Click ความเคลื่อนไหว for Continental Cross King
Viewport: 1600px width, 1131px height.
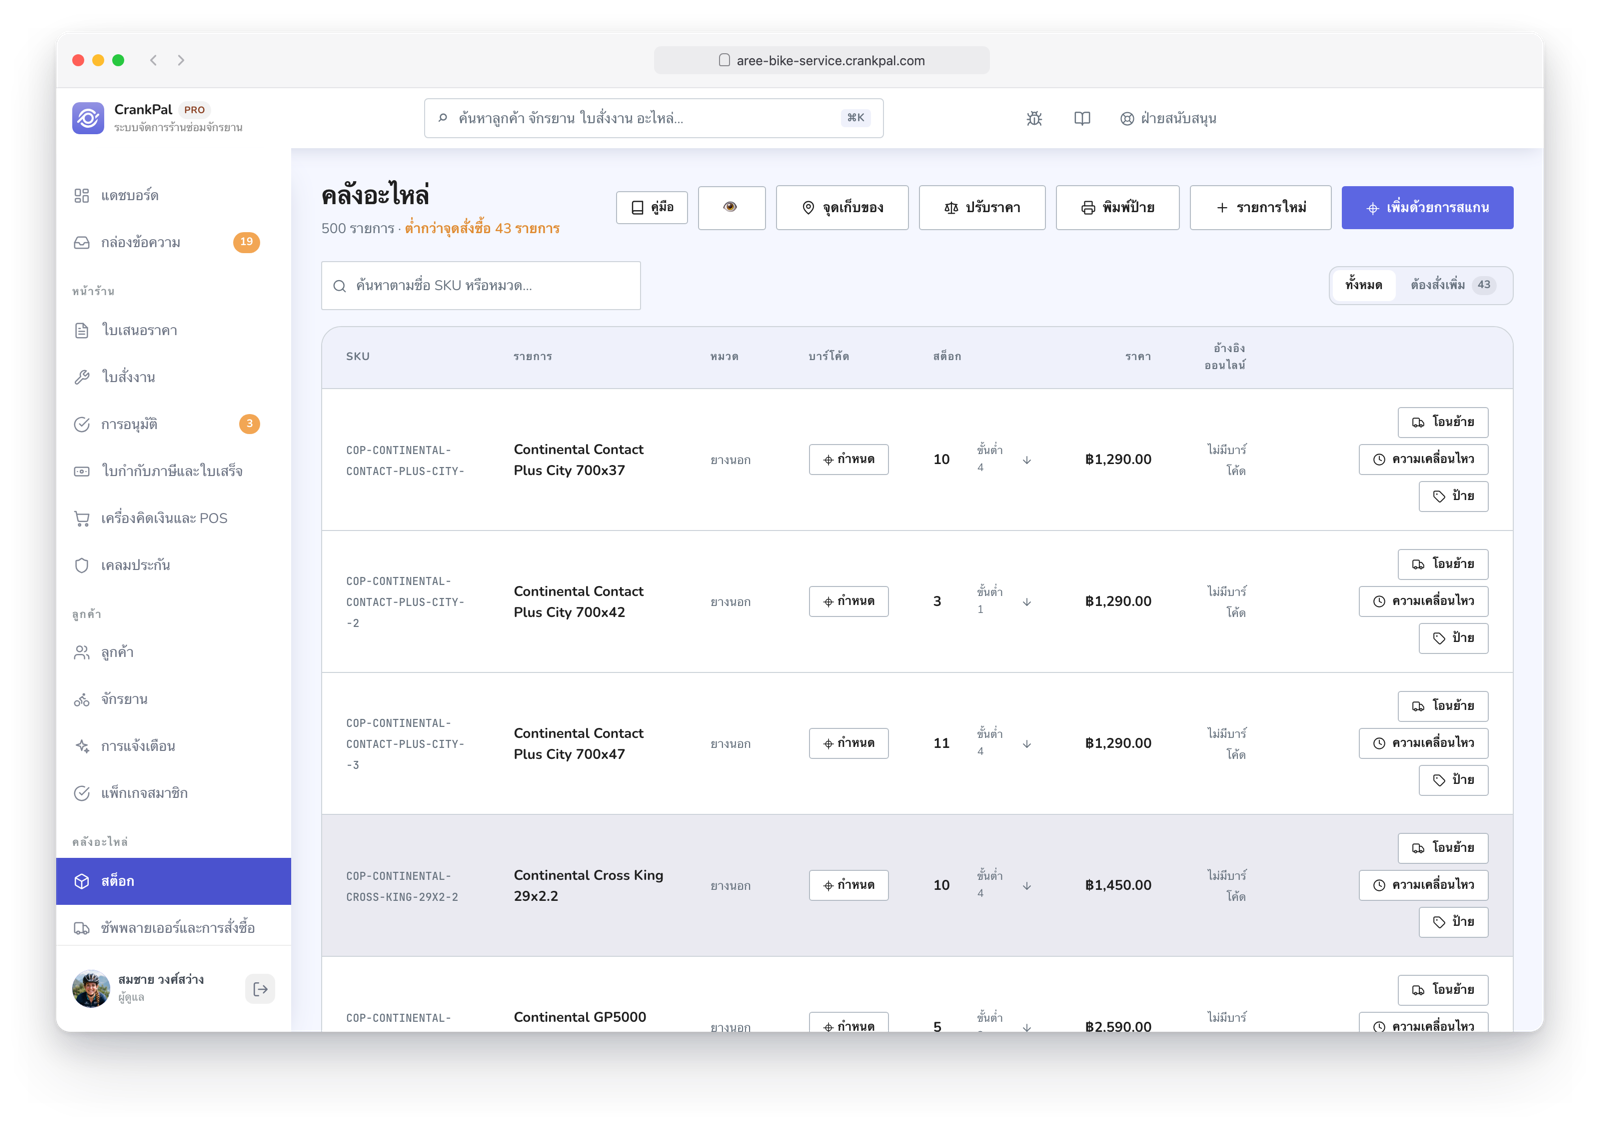[1423, 885]
